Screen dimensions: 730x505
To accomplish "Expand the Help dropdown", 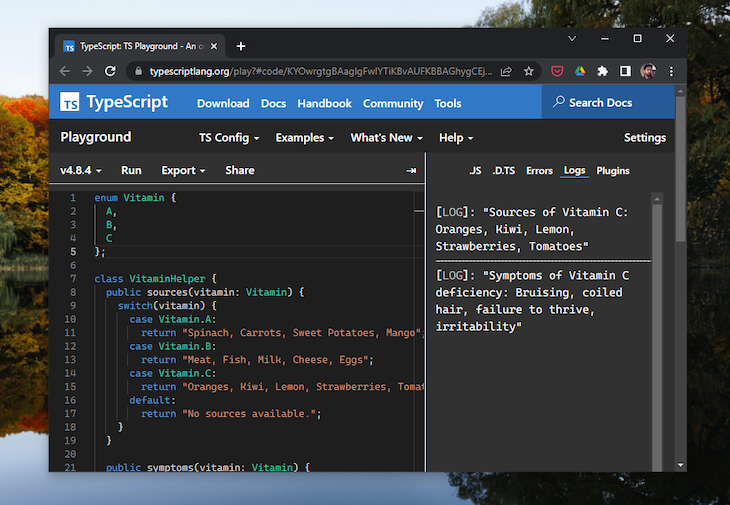I will click(456, 138).
